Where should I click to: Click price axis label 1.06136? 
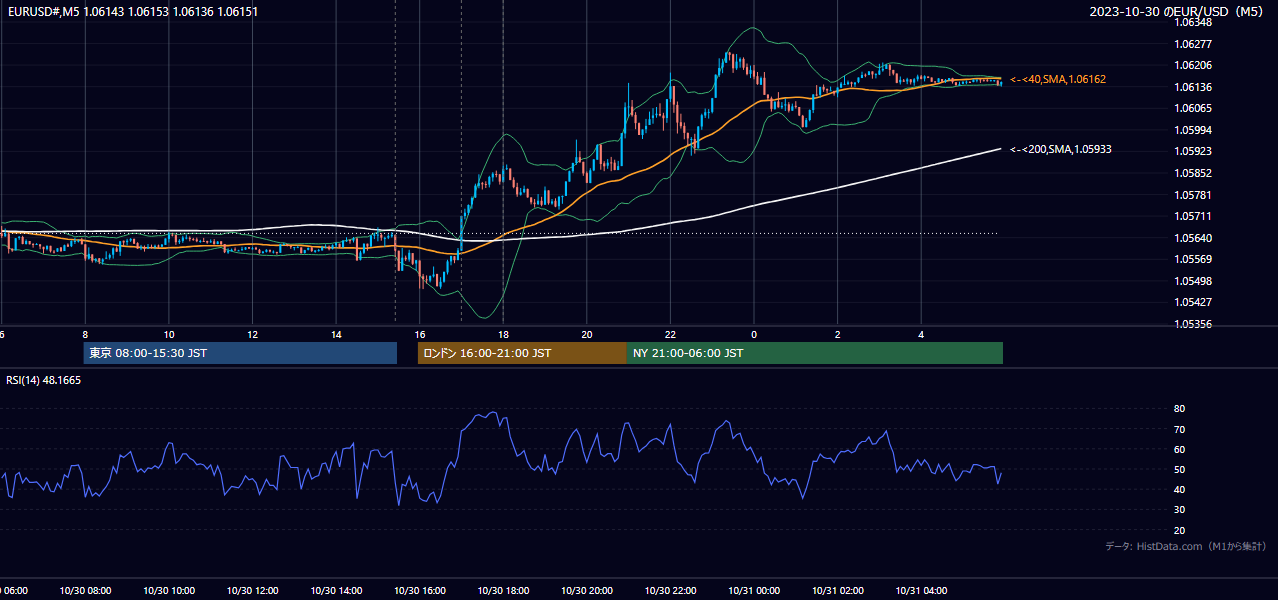(1192, 87)
